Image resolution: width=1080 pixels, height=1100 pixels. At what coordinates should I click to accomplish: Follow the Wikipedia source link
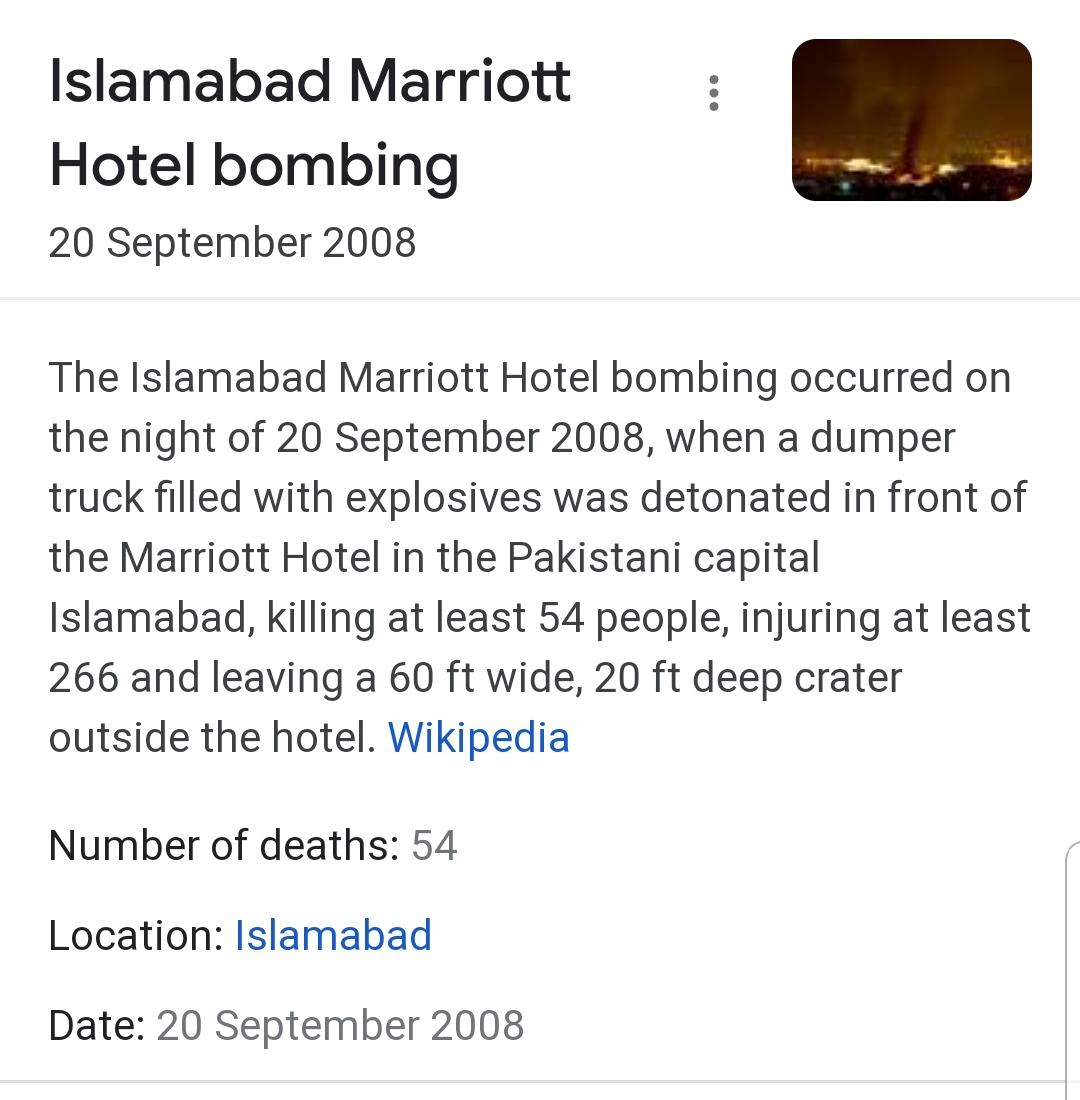(479, 737)
